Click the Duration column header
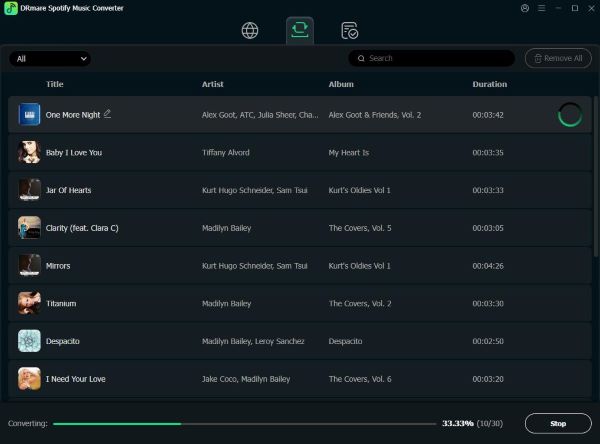This screenshot has height=444, width=600. (x=489, y=84)
